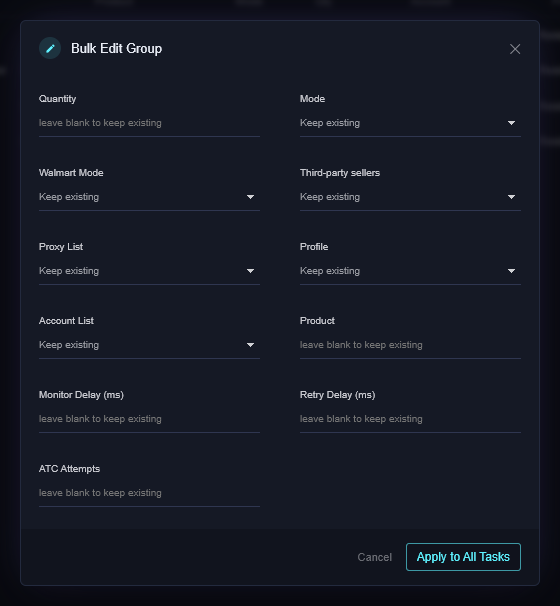Expand the Third-party sellers dropdown
This screenshot has height=606, width=560.
pyautogui.click(x=410, y=197)
